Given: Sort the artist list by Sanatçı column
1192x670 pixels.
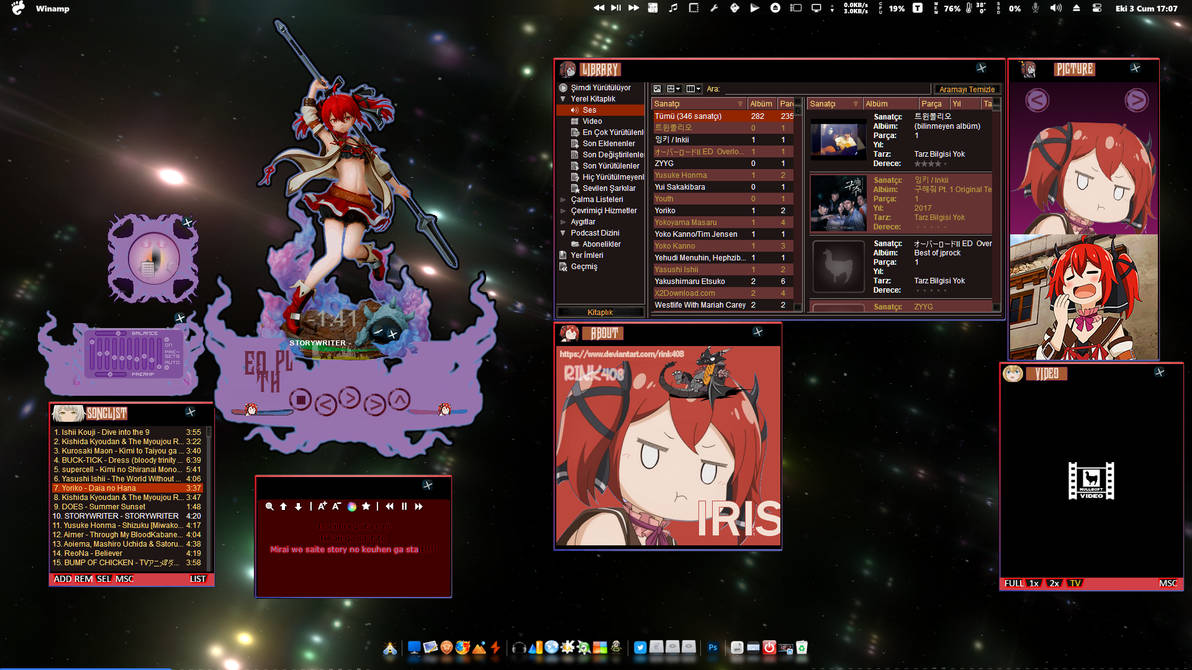Looking at the screenshot, I should 698,103.
